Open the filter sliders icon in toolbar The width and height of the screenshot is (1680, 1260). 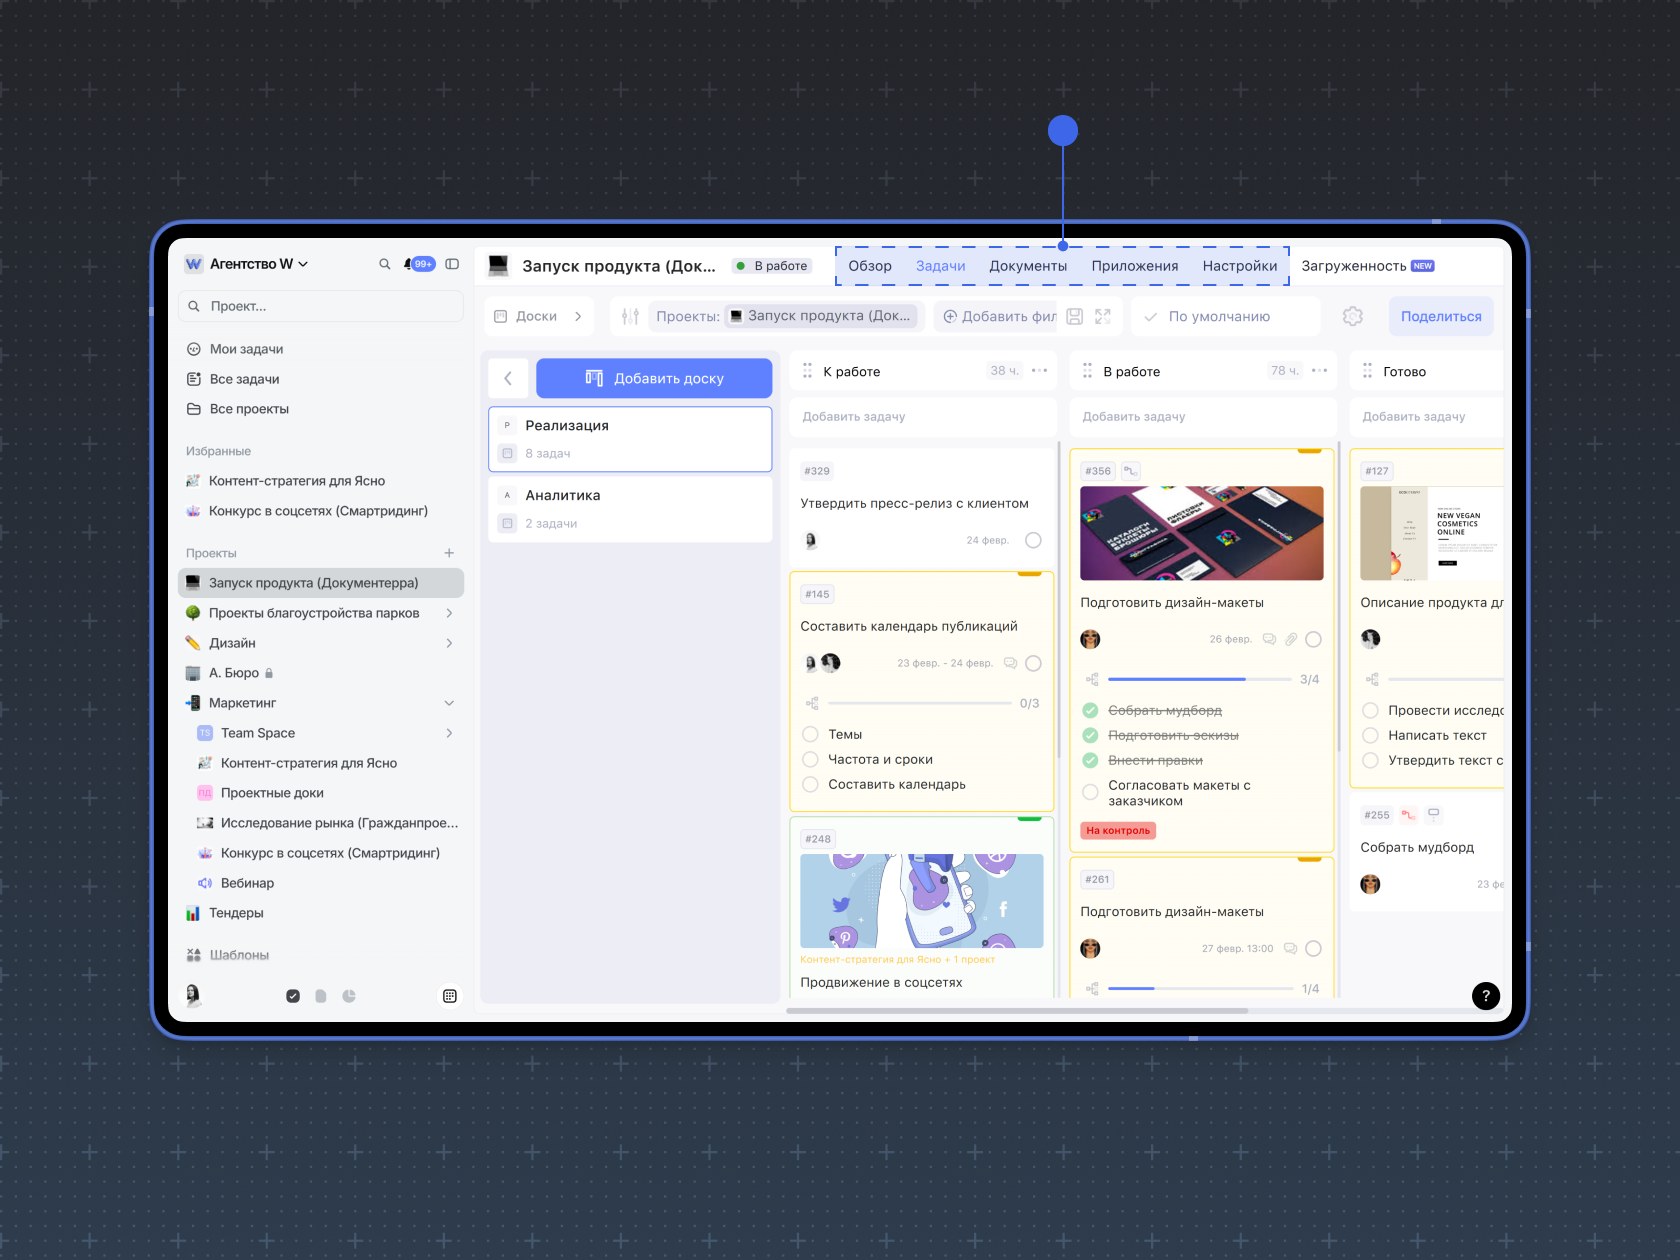[x=630, y=316]
